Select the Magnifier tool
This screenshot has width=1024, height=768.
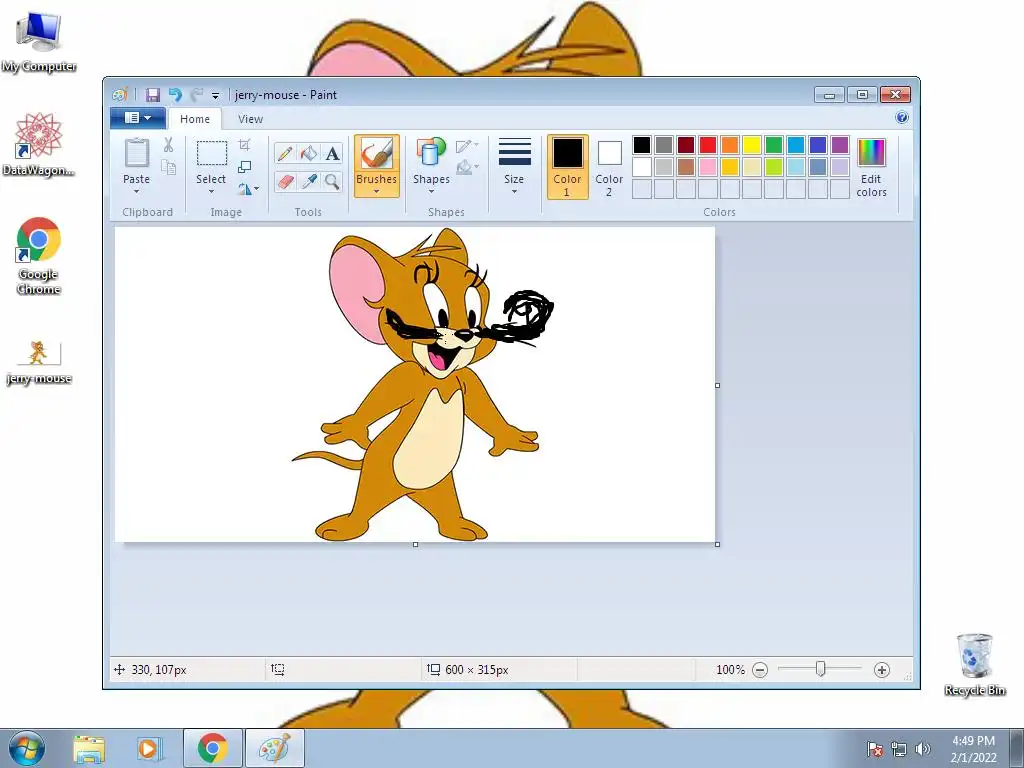(332, 181)
